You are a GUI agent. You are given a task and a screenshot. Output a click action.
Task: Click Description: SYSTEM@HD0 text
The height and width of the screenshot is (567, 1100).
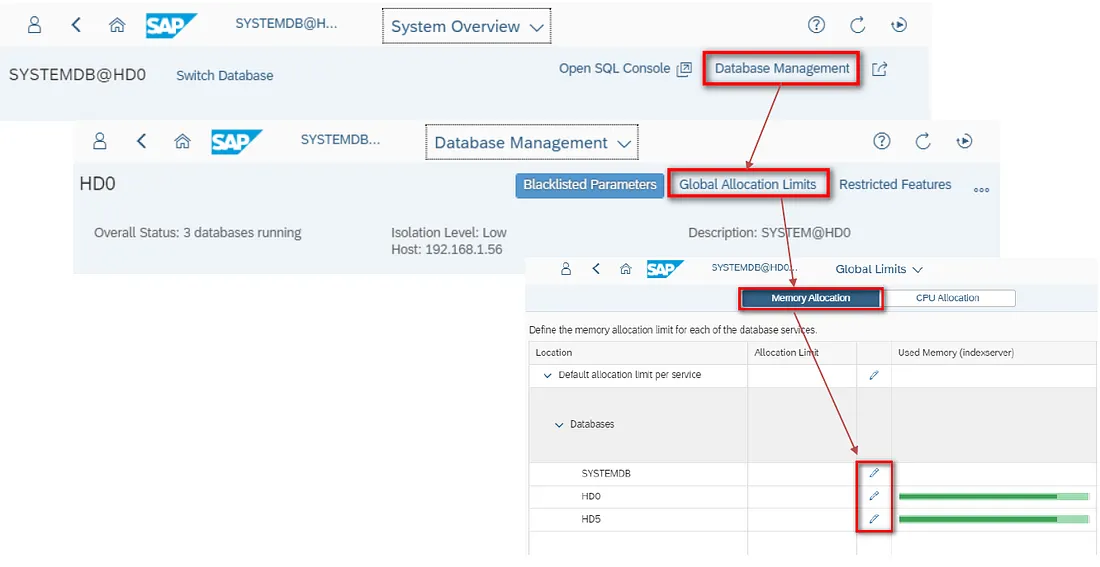tap(770, 232)
